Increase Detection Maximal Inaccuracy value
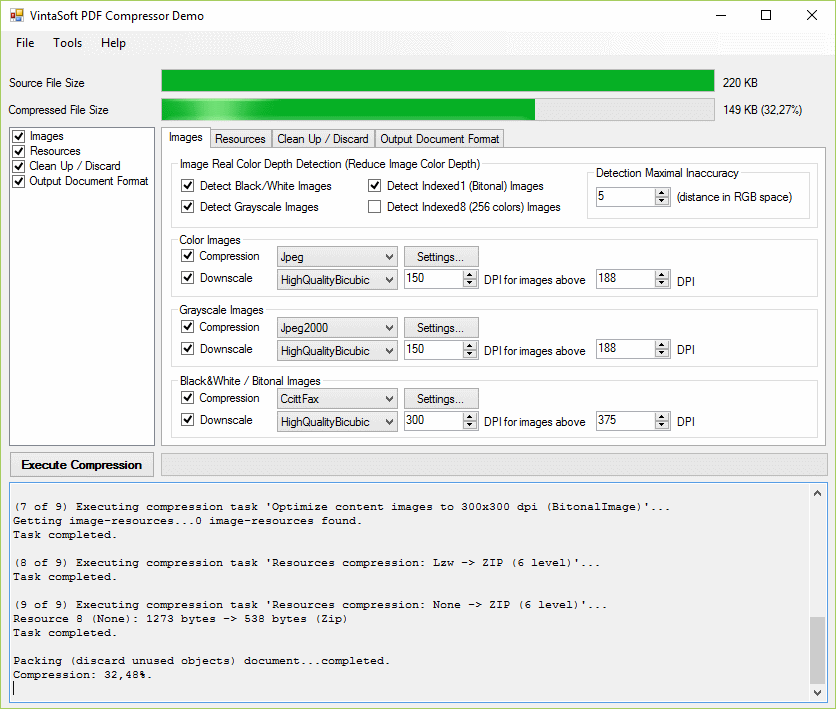The image size is (836, 709). coord(661,192)
